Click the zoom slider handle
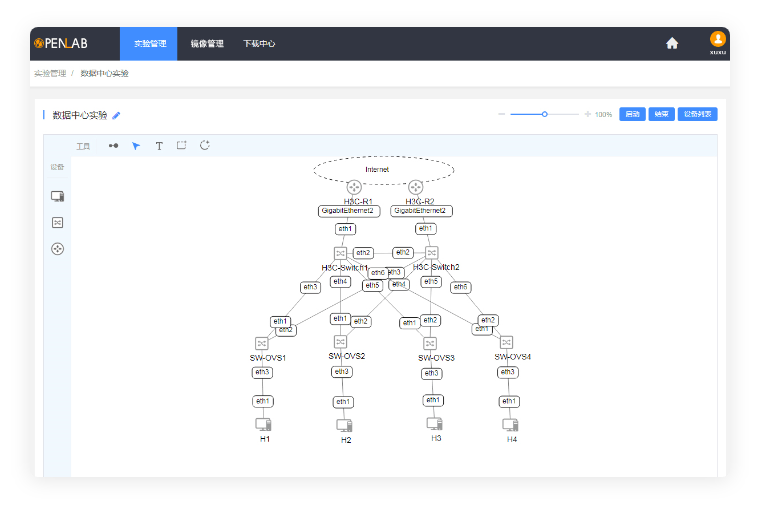The height and width of the screenshot is (510, 760). click(544, 114)
